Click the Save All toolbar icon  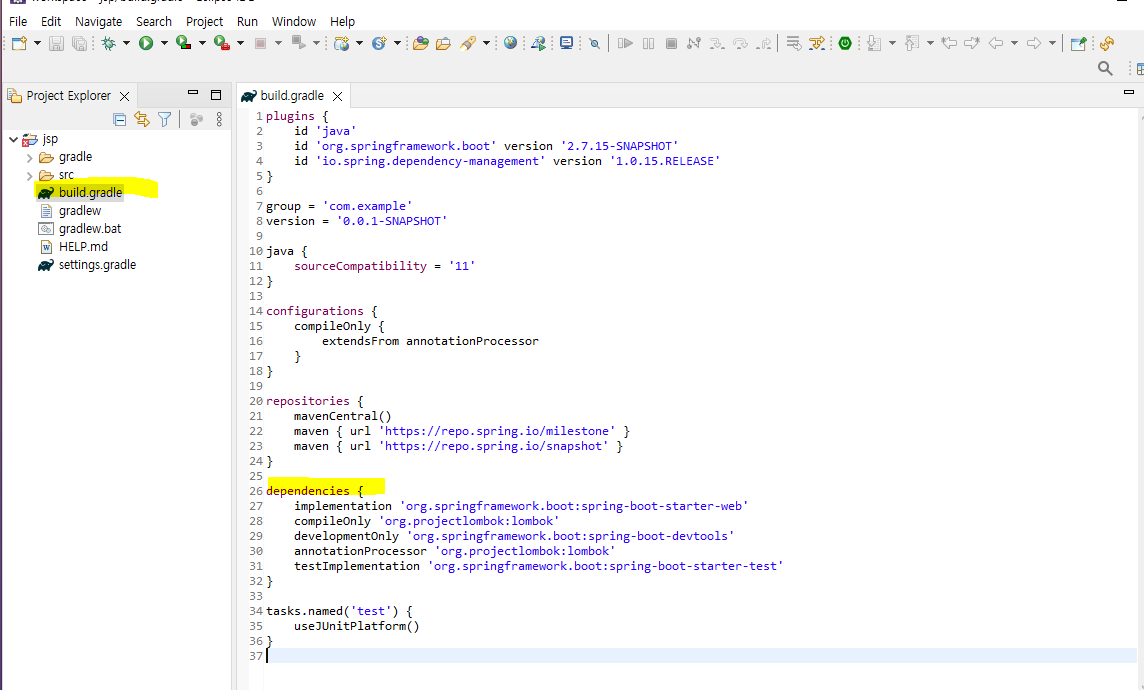pyautogui.click(x=80, y=44)
